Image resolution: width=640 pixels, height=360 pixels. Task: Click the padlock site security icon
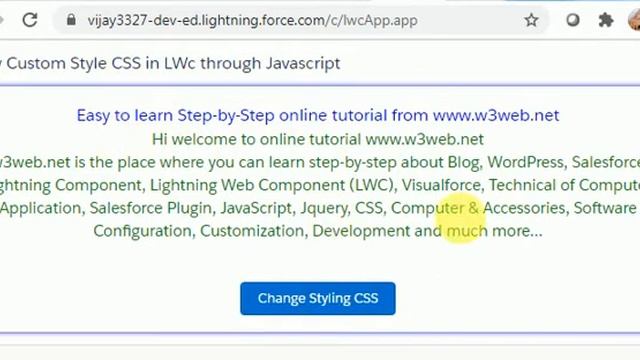click(71, 20)
